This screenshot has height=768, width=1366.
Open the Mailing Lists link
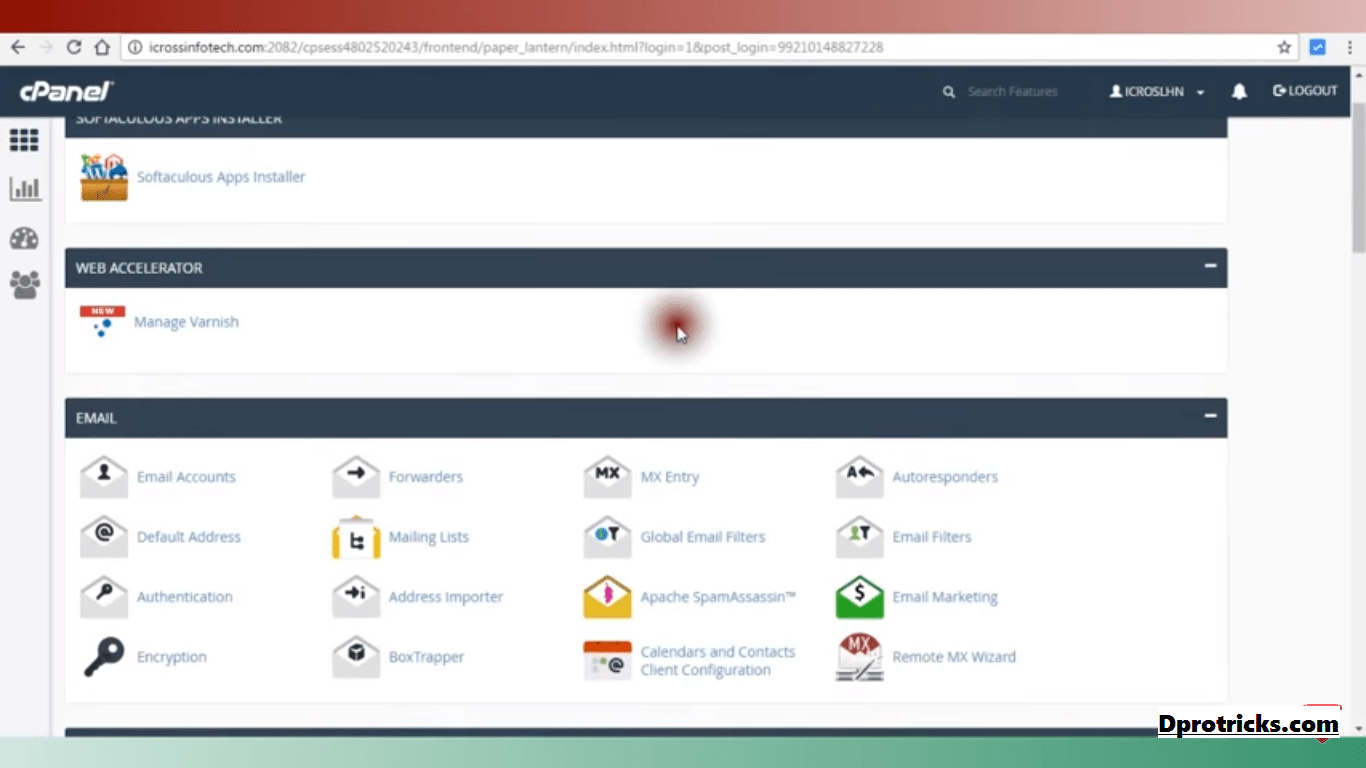click(429, 537)
